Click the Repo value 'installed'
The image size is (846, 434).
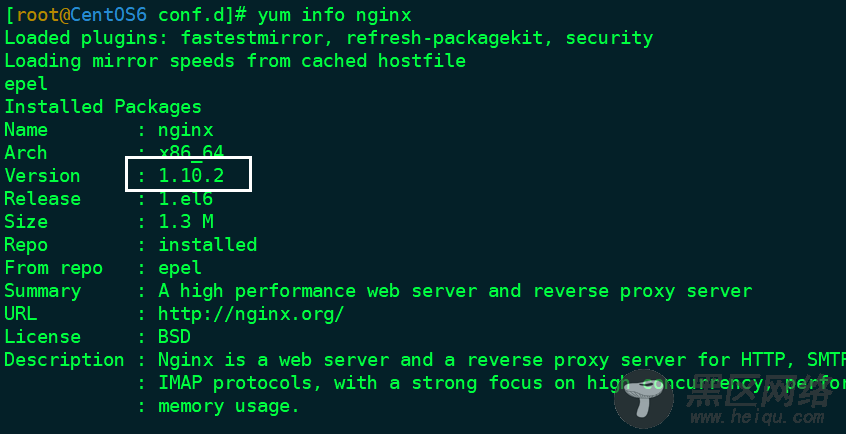tap(207, 245)
